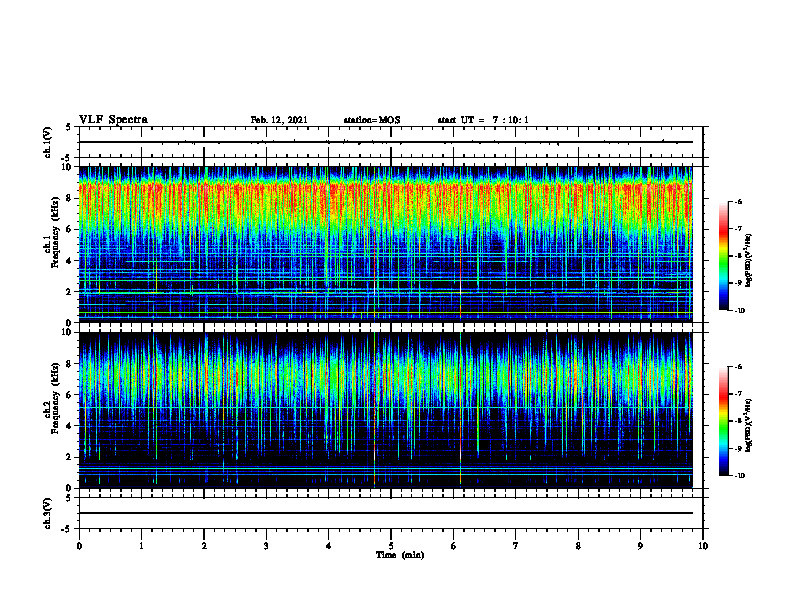Image resolution: width=792 pixels, height=612 pixels.
Task: Click the ch.1 color scale bar
Action: point(724,256)
